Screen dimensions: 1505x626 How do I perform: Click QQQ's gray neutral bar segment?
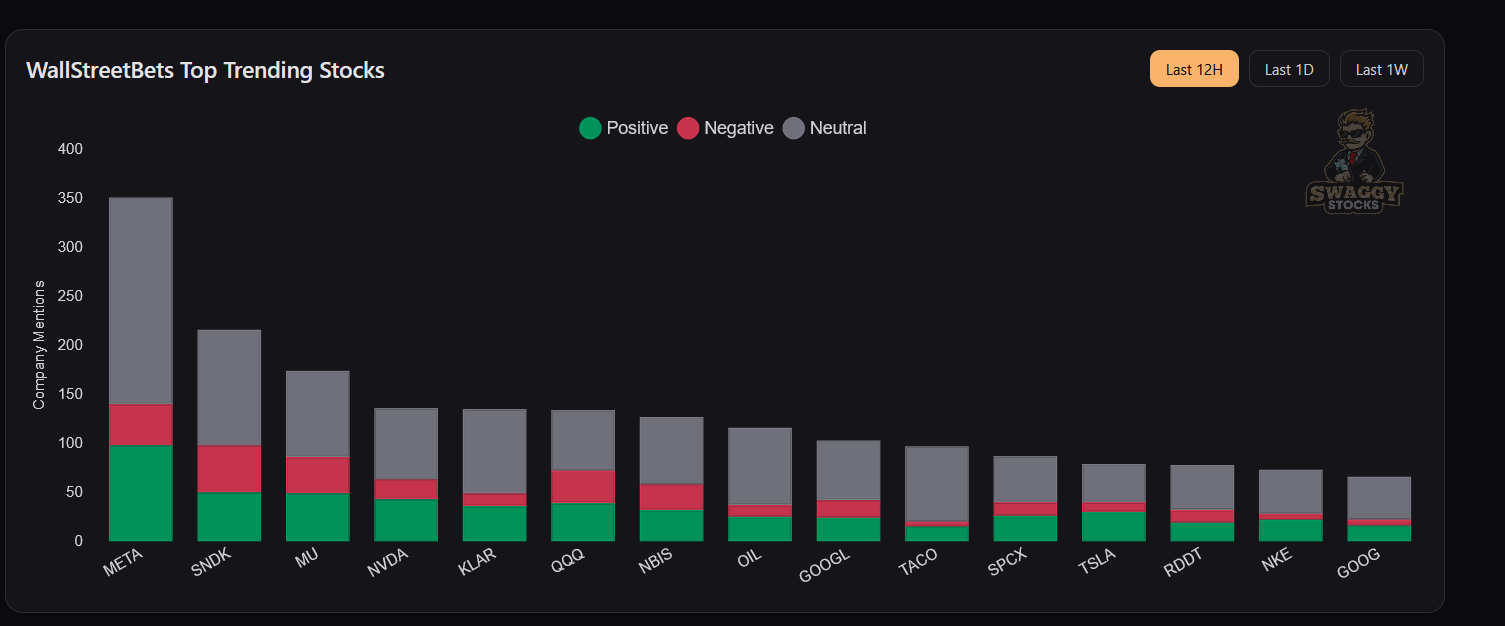583,441
